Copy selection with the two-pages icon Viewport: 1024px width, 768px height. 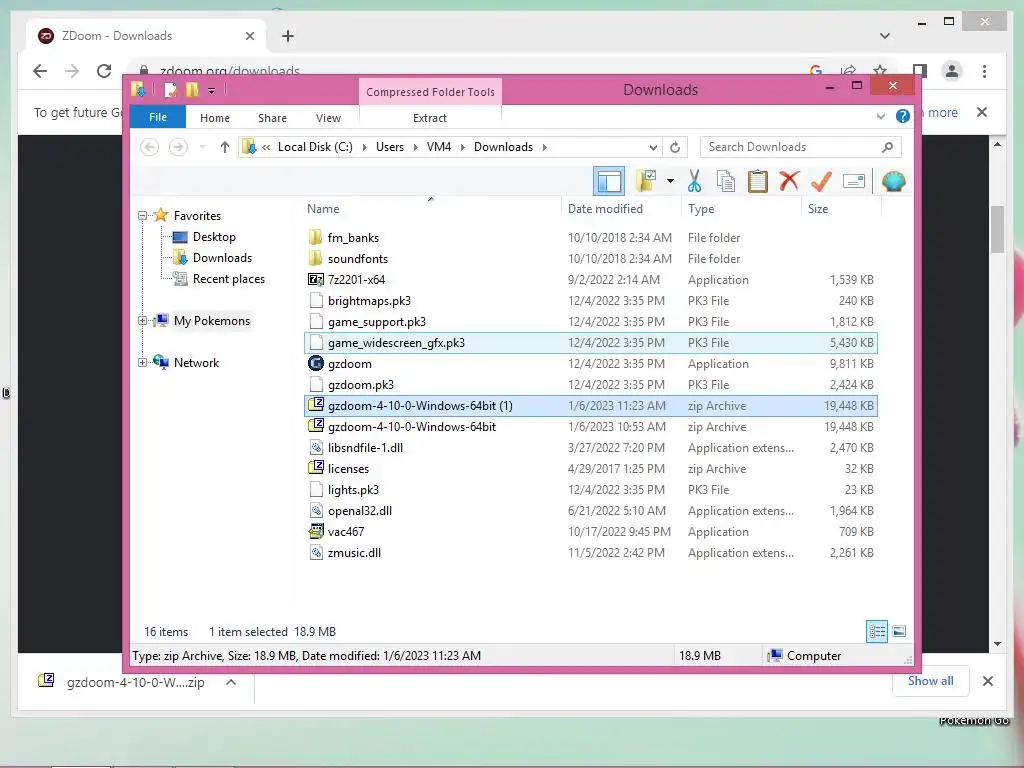click(726, 181)
